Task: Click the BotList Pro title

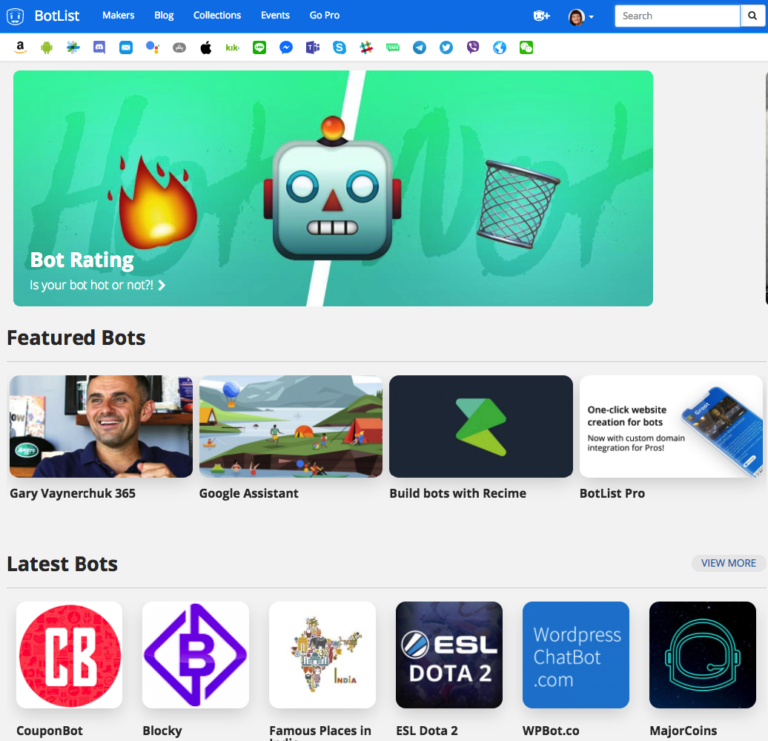Action: (612, 493)
